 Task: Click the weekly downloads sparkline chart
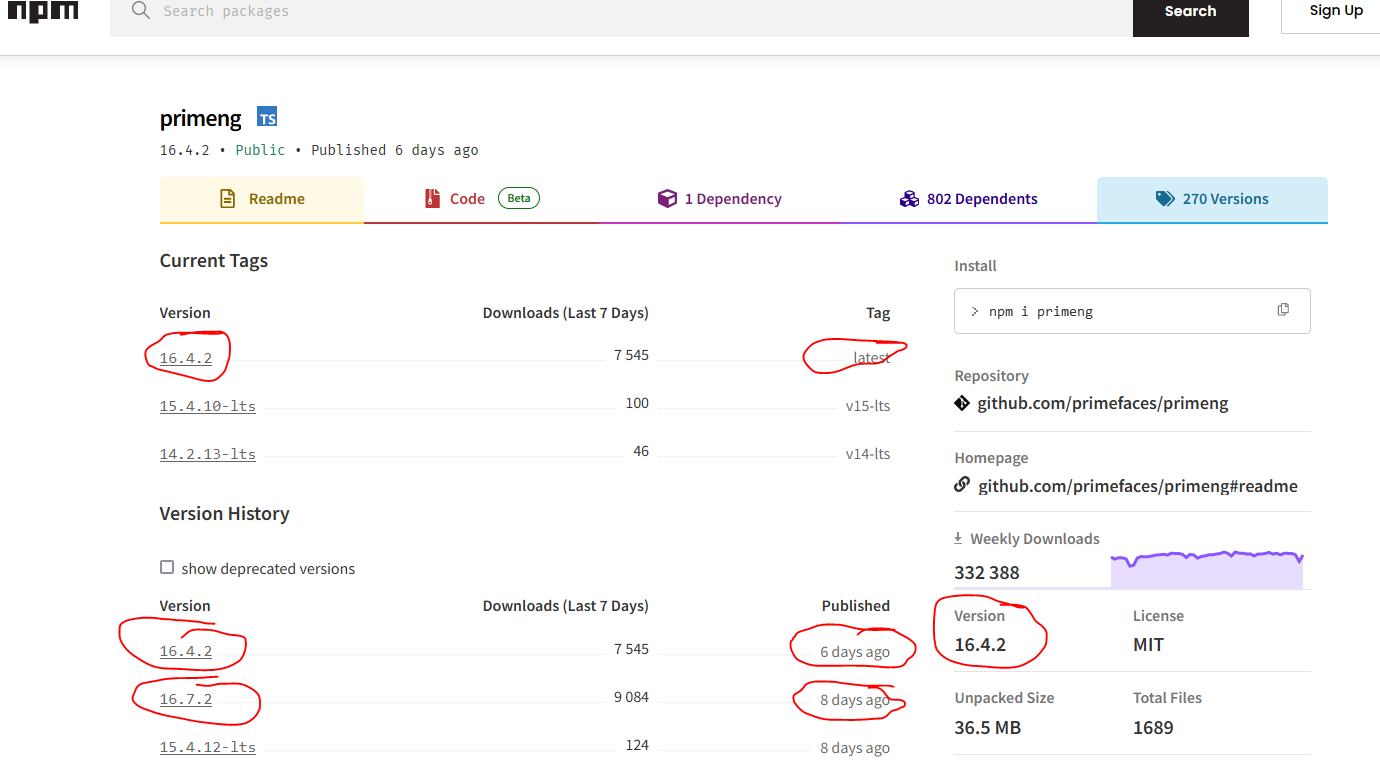click(1207, 568)
